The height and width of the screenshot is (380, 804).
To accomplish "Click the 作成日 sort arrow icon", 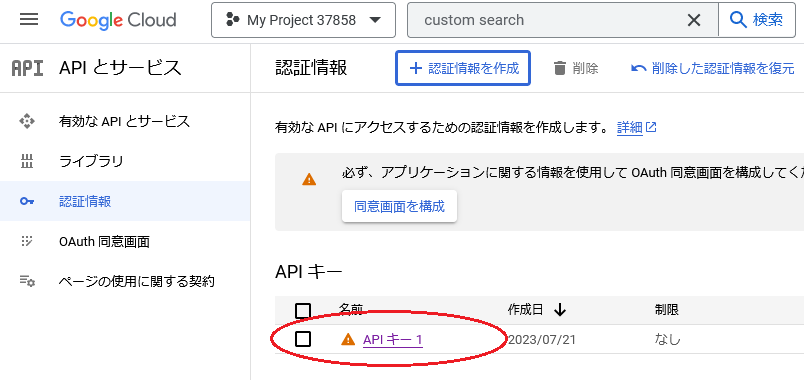I will coord(559,310).
